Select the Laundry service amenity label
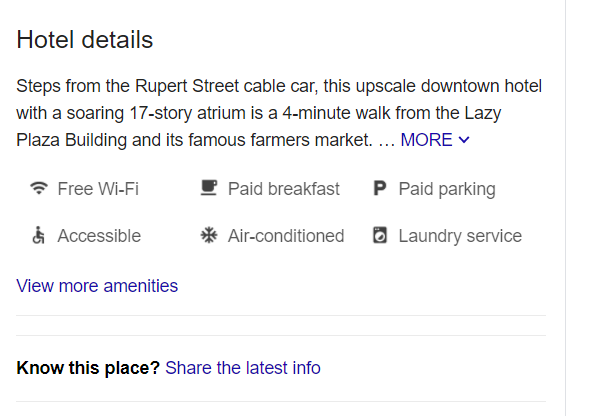This screenshot has height=416, width=605. [x=460, y=236]
